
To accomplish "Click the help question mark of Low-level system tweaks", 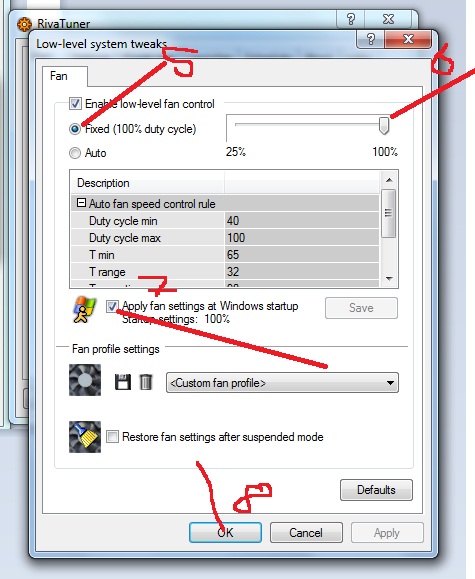I will [x=370, y=39].
